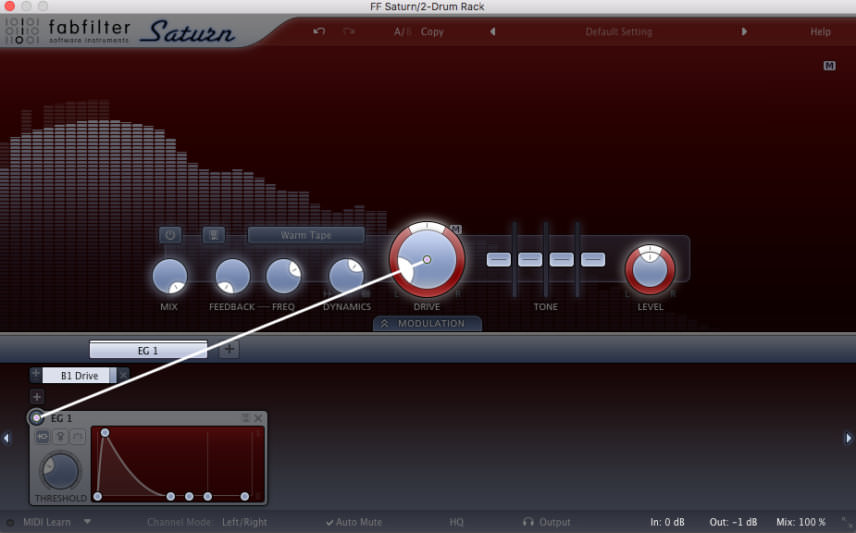Click the B1 Drive modulation slot

coord(79,376)
